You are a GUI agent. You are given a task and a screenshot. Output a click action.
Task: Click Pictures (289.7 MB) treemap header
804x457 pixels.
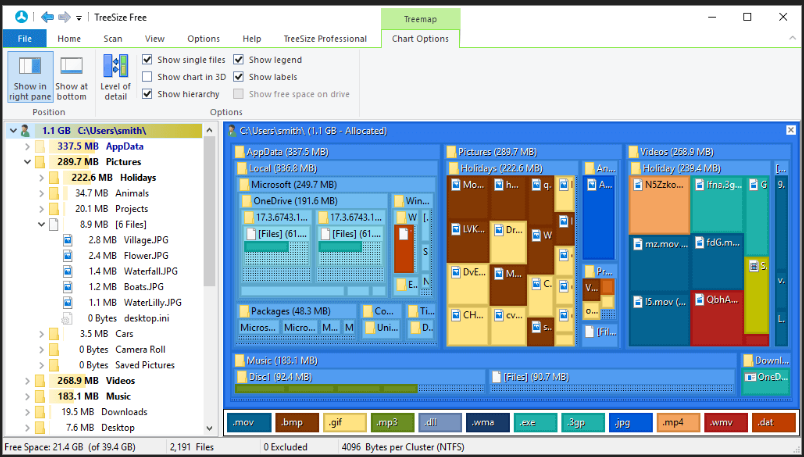pos(532,152)
